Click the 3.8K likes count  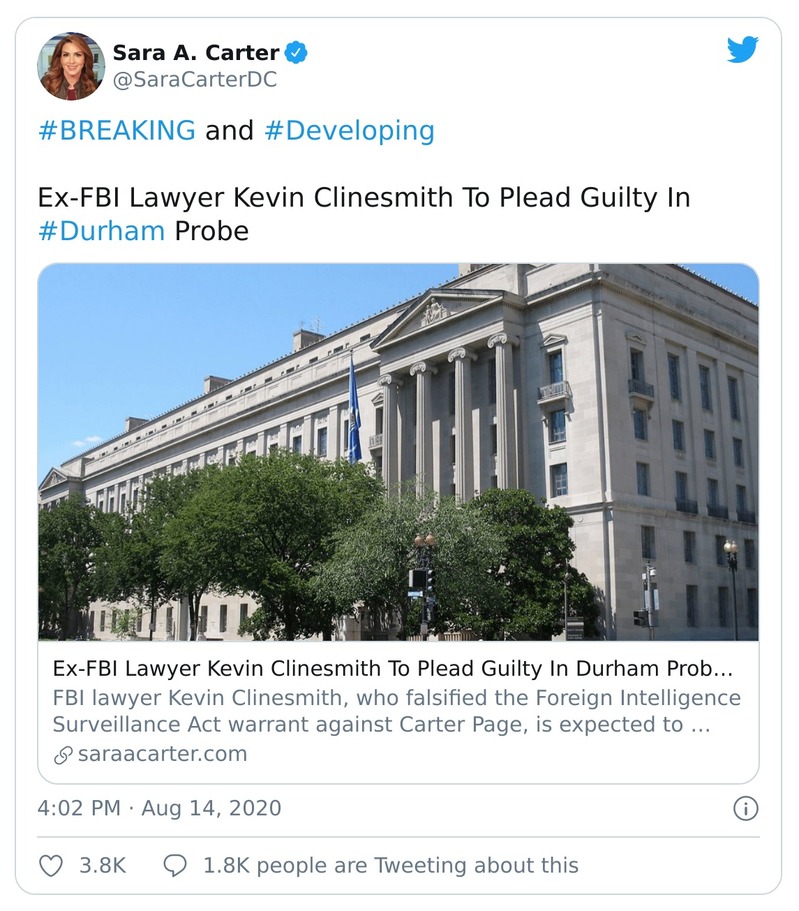102,865
